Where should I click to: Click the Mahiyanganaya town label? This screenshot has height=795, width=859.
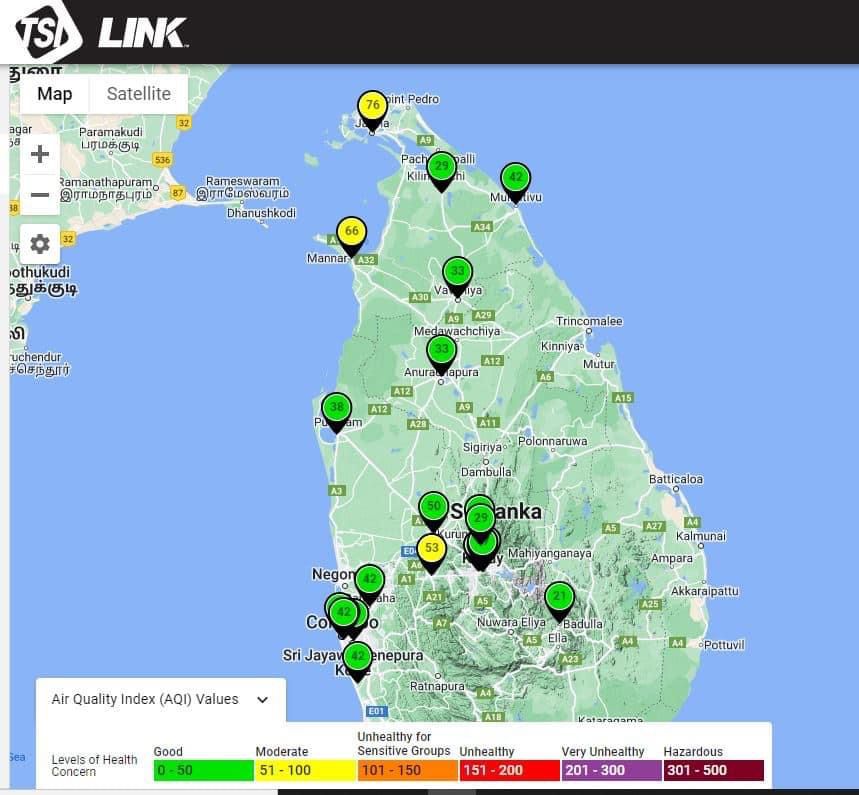point(549,553)
